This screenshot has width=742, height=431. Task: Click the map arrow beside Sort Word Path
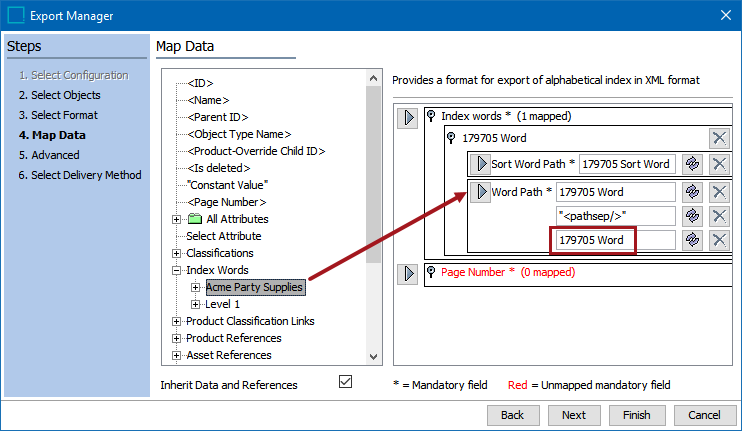479,164
